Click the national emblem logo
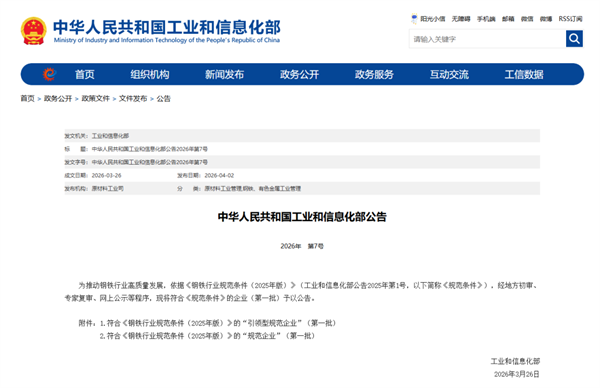The height and width of the screenshot is (388, 600). [x=34, y=31]
